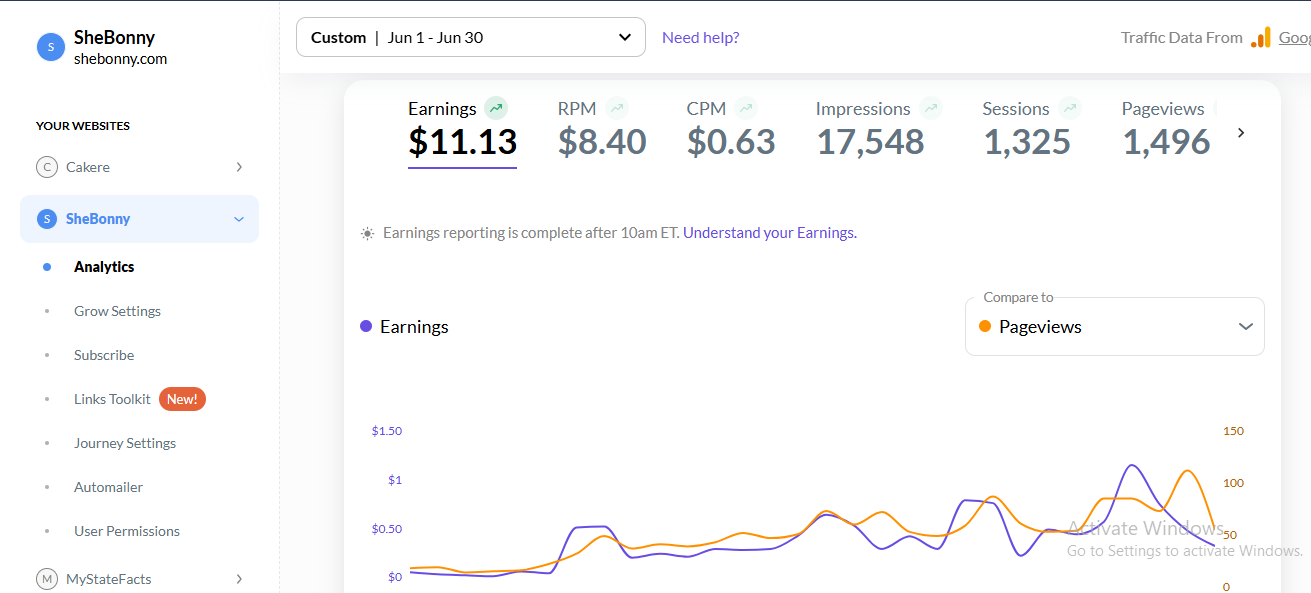Viewport: 1311px width, 593px height.
Task: Click the 100 pageviews axis label
Action: click(x=1234, y=483)
